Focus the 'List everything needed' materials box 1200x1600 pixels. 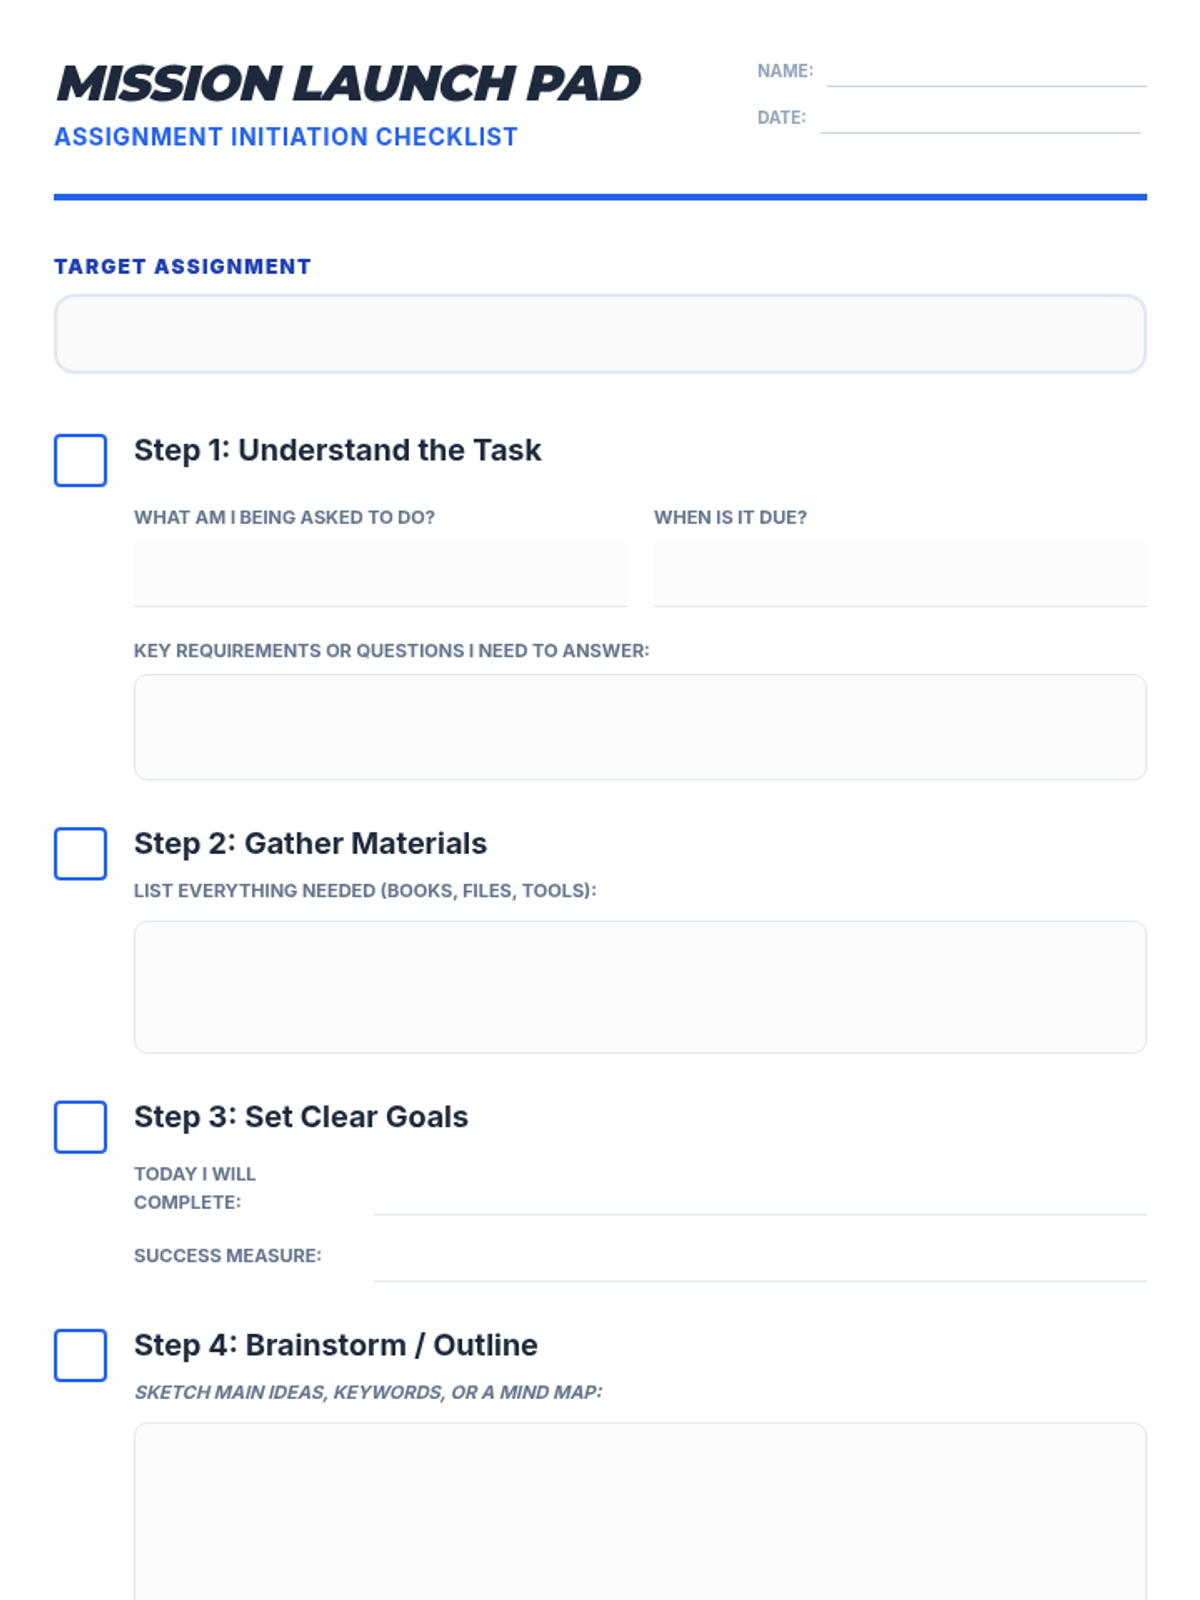[640, 987]
